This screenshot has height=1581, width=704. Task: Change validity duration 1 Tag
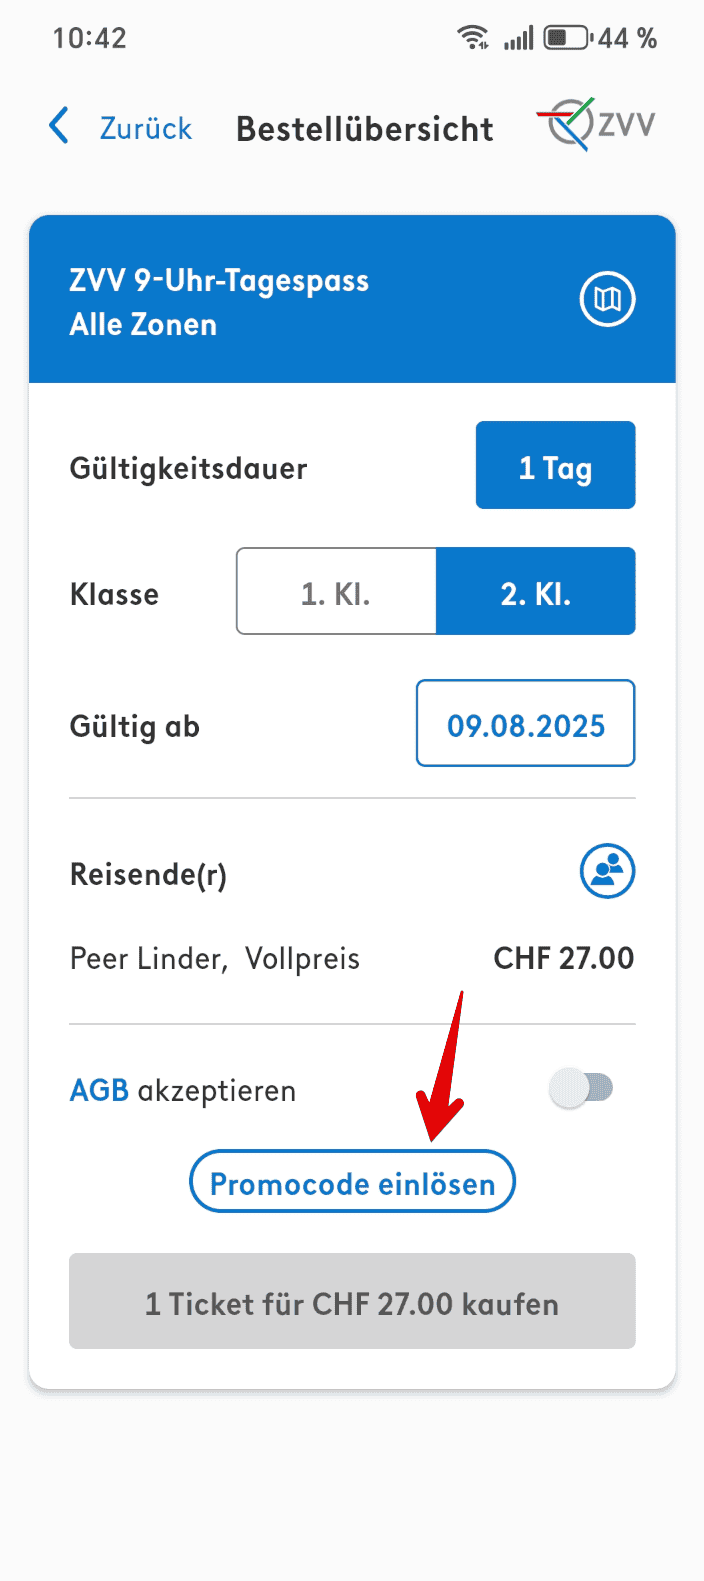(x=555, y=466)
